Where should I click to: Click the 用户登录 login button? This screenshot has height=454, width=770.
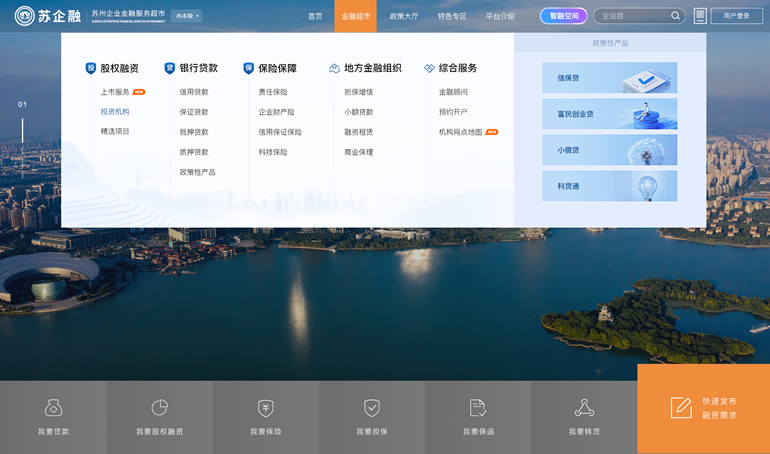[736, 16]
